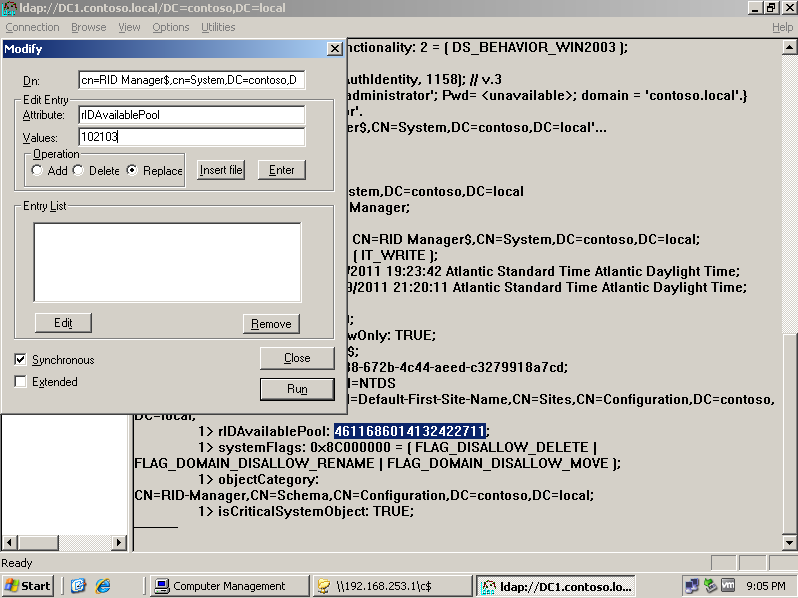Open the Browse menu
798x598 pixels.
[x=89, y=27]
